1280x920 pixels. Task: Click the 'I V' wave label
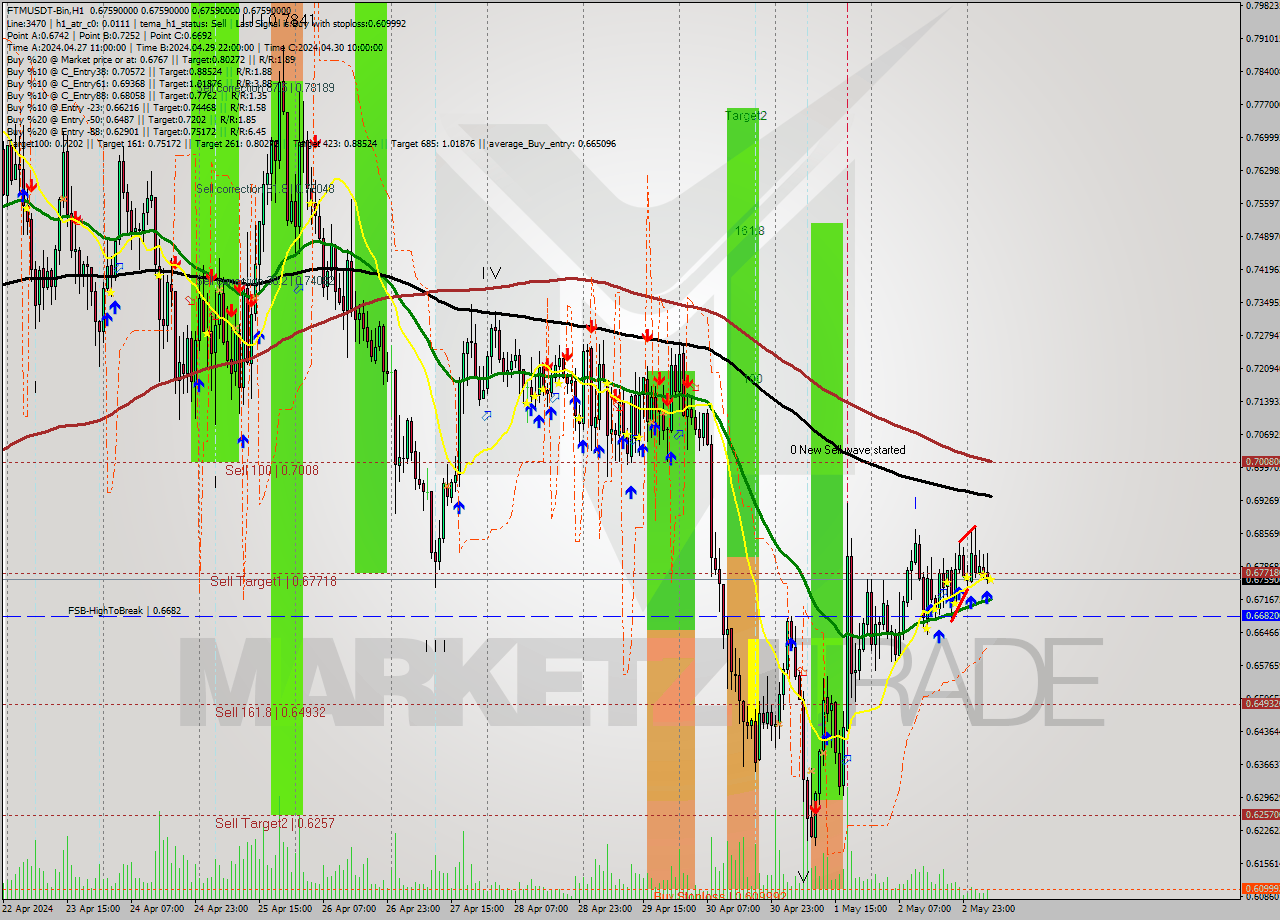click(491, 273)
